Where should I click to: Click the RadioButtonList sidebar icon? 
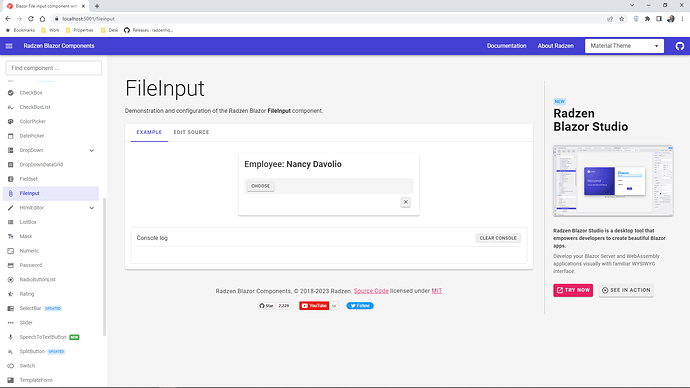point(11,280)
